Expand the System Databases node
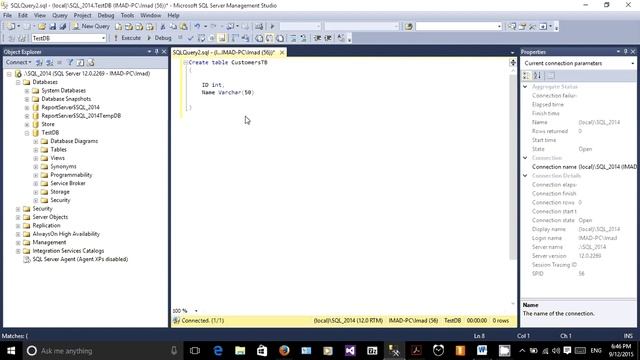The image size is (640, 360). coord(27,91)
